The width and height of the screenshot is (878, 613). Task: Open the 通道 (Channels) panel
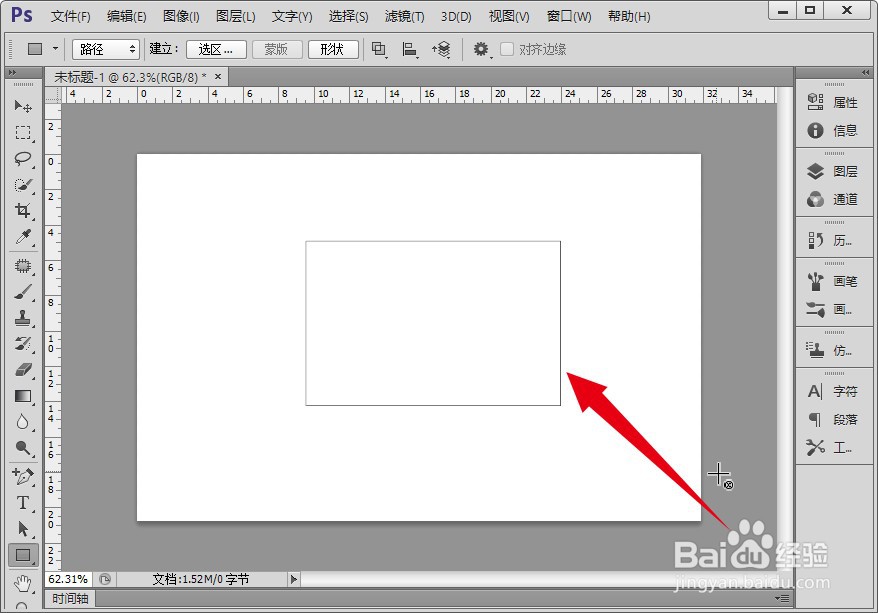click(x=833, y=199)
